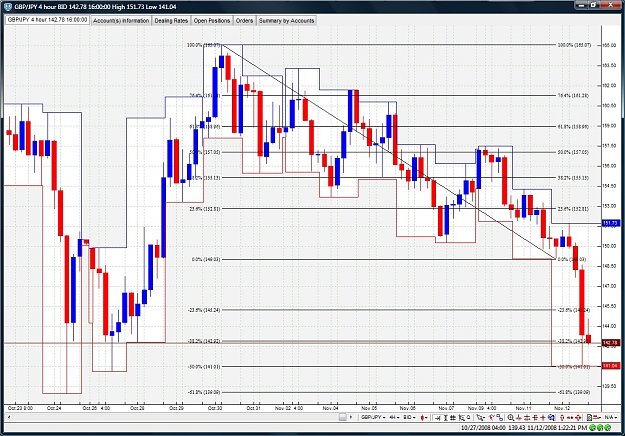Click the 10/27/2008 04:00 status bar text
The width and height of the screenshot is (625, 436).
coord(483,428)
